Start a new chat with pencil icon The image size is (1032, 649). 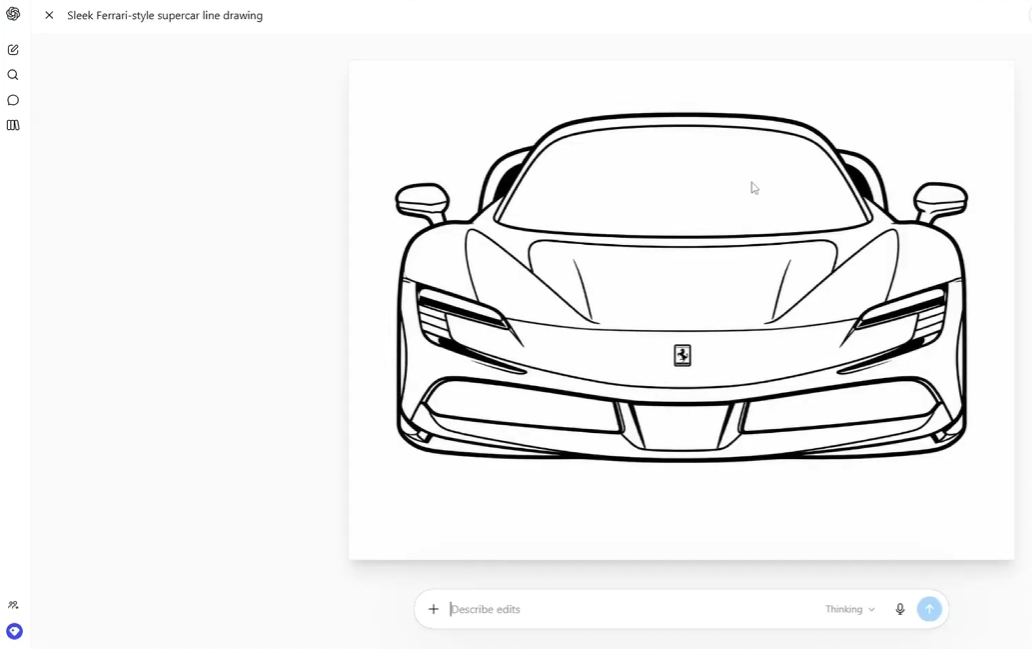point(13,50)
